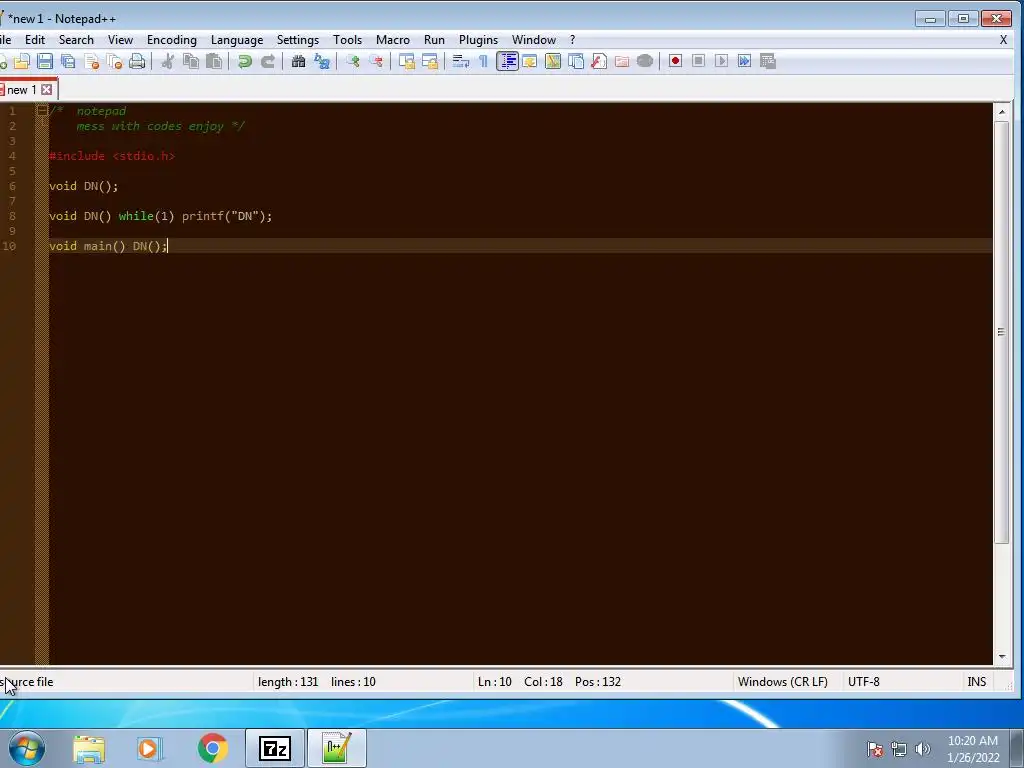This screenshot has height=768, width=1024.
Task: Open the Run menu
Action: pyautogui.click(x=434, y=40)
